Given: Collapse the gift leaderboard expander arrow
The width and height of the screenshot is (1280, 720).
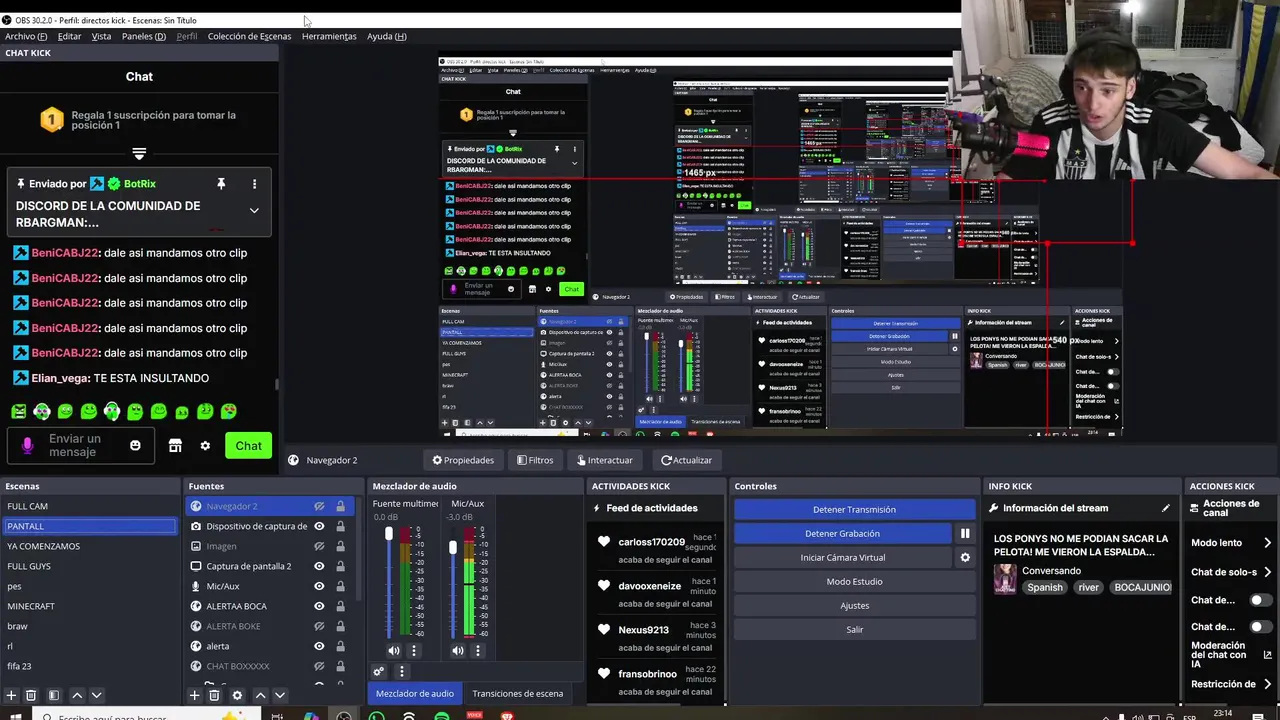Looking at the screenshot, I should 139,153.
